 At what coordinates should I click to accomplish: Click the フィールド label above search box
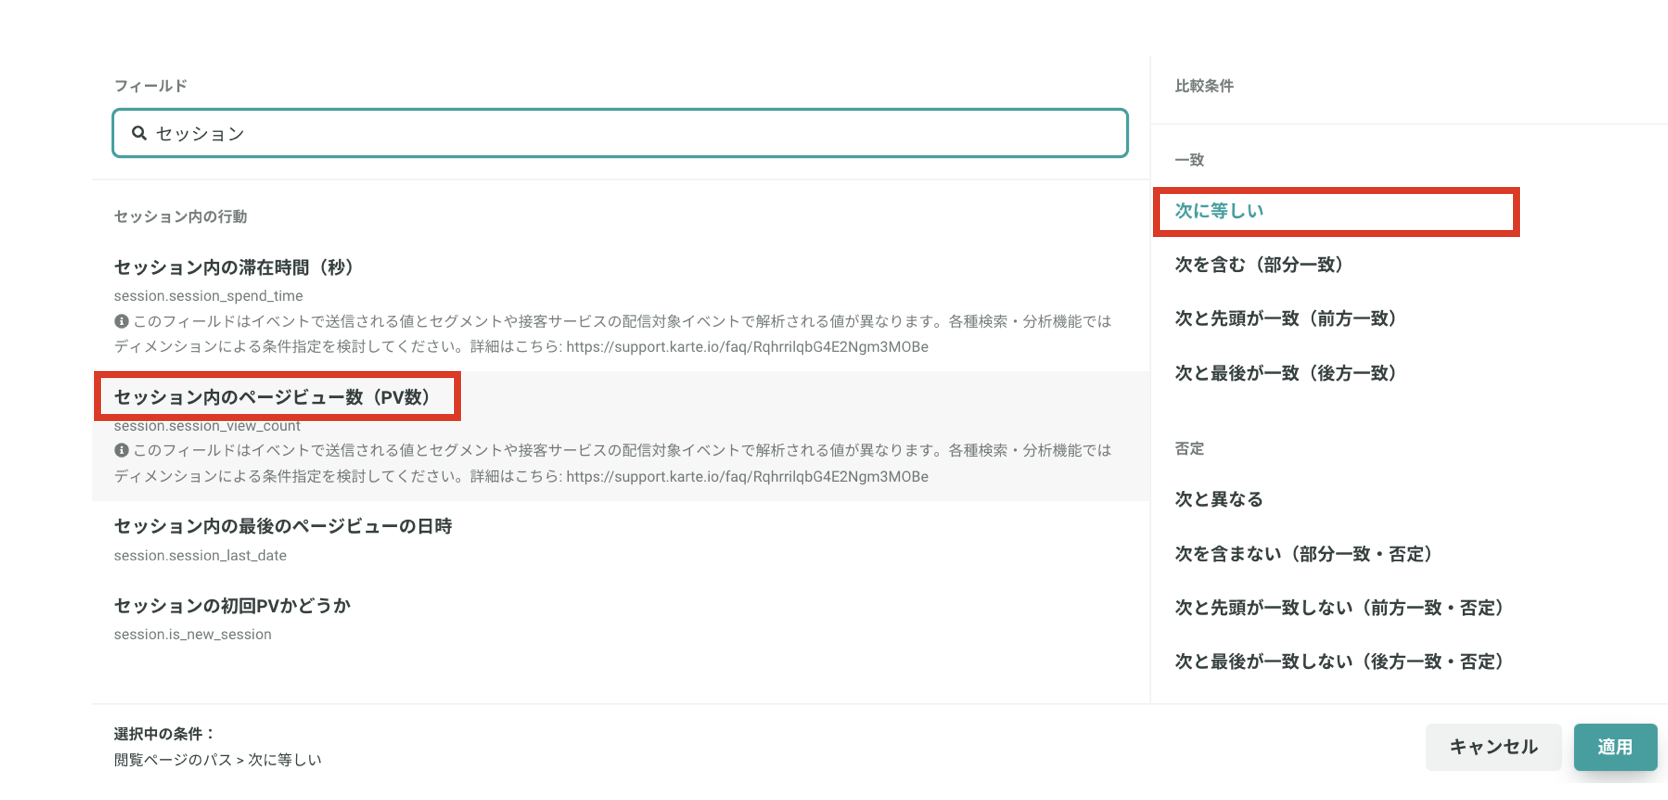pos(150,86)
